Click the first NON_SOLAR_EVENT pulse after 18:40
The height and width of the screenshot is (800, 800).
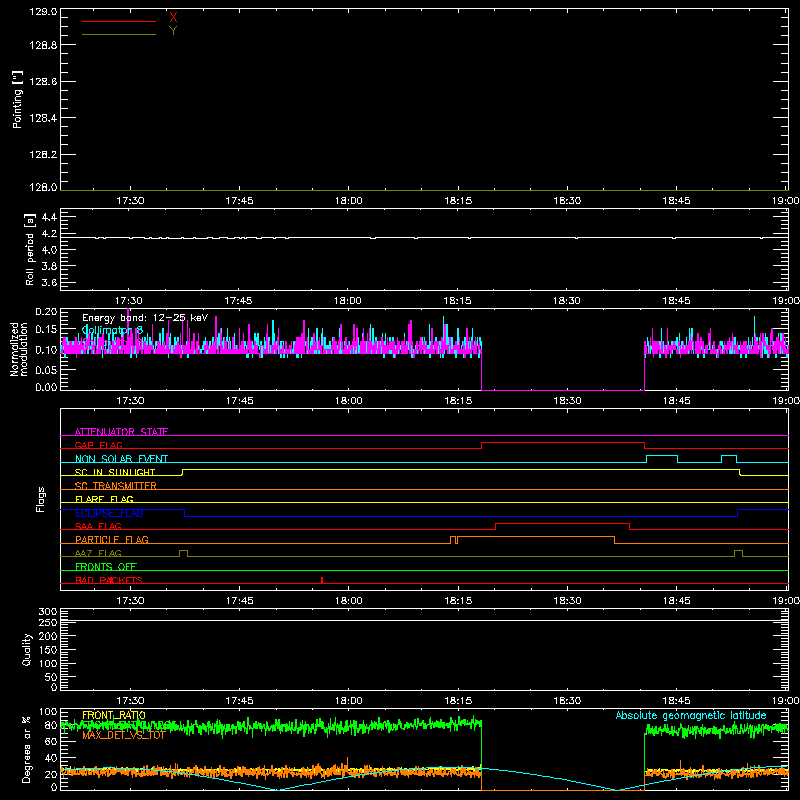click(x=662, y=456)
